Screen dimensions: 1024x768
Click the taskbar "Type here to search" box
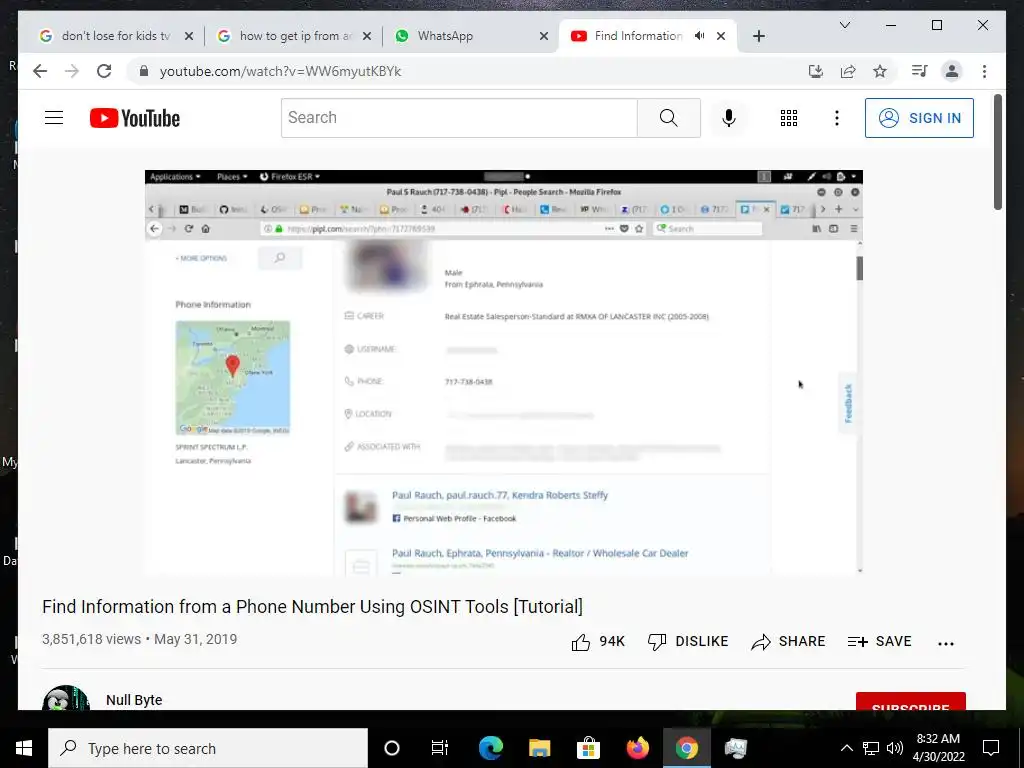[x=208, y=748]
